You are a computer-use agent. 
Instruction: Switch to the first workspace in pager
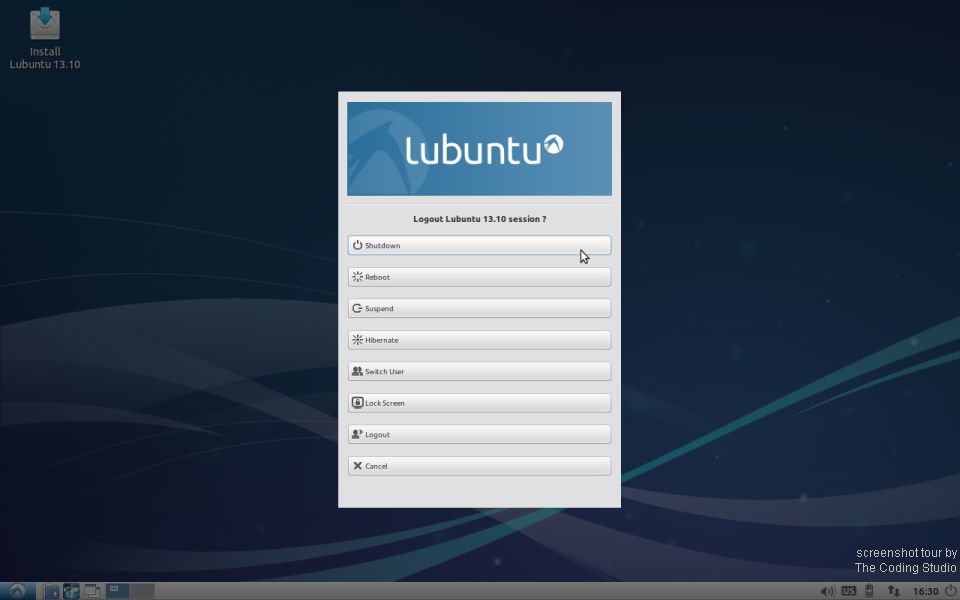click(118, 591)
